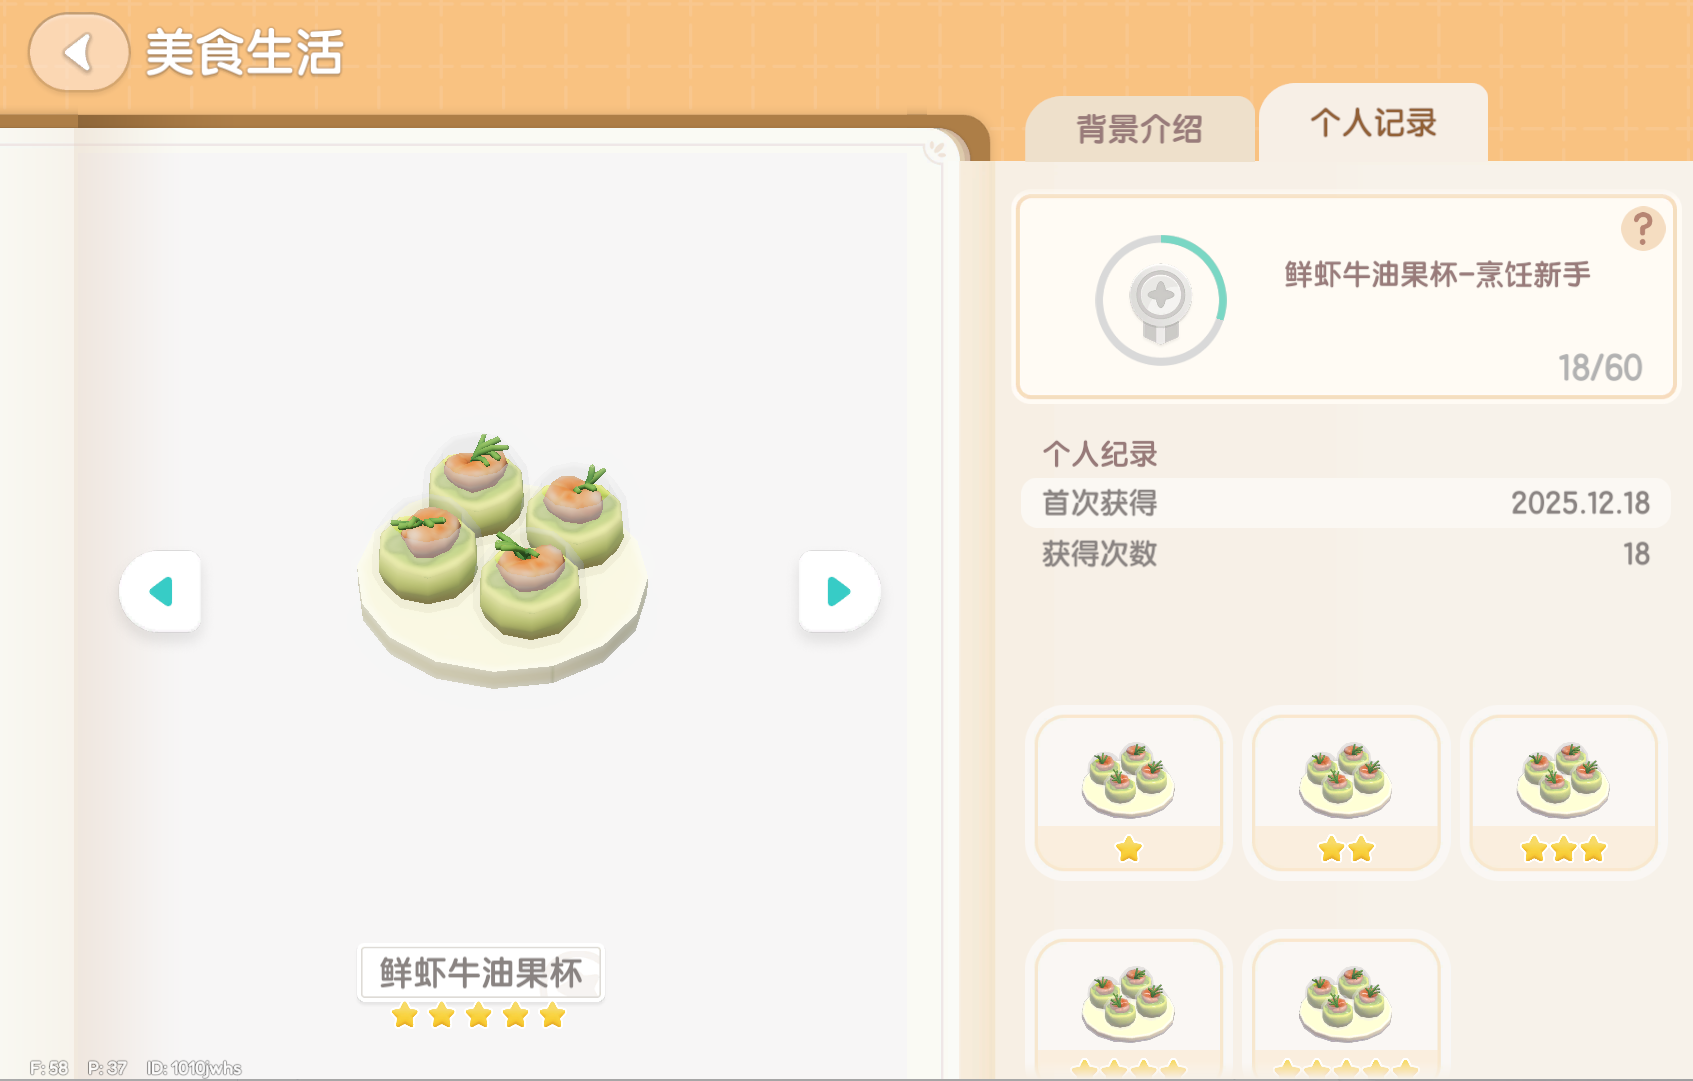
Task: Select the one-star 鲜虾牛油果杯 thumbnail
Action: click(1129, 793)
